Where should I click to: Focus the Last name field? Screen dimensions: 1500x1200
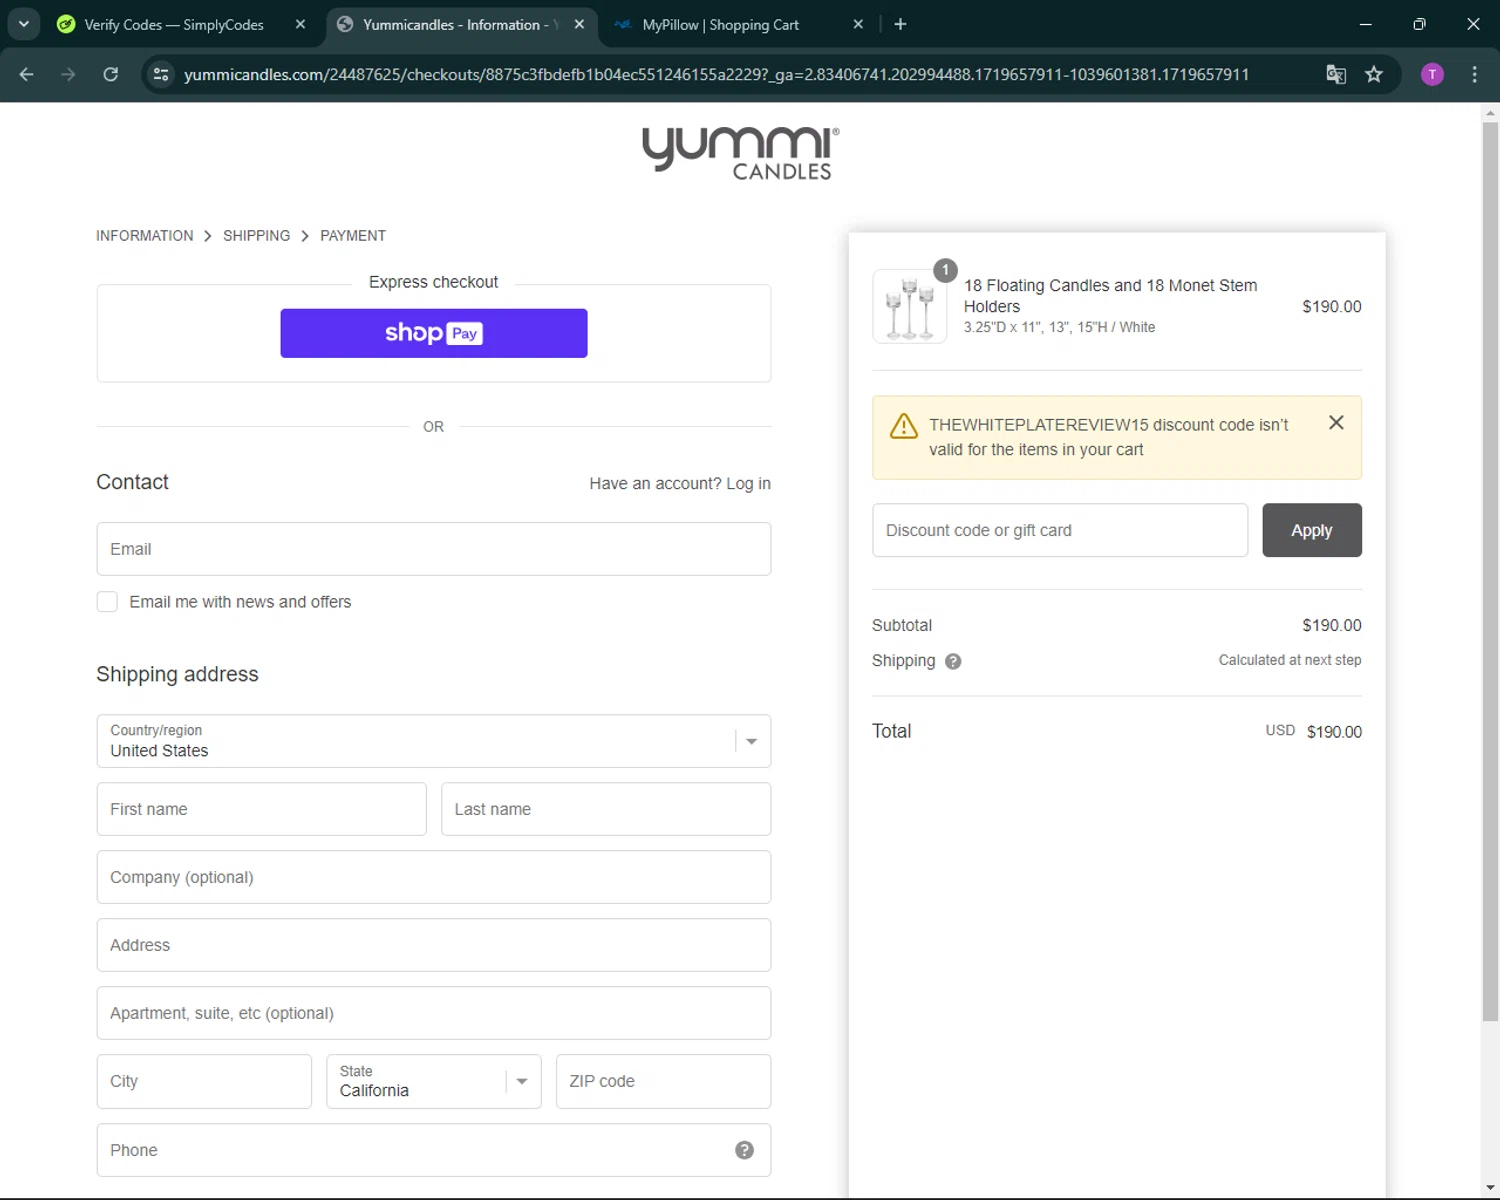point(606,809)
